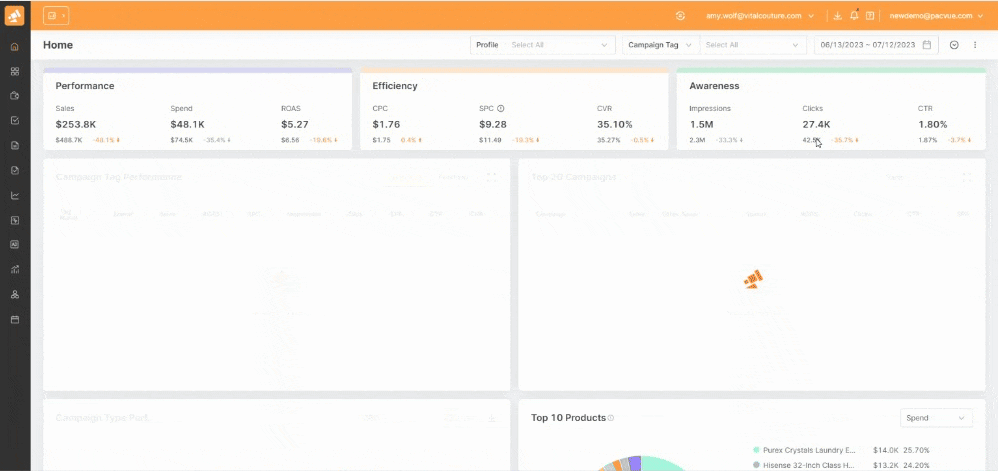Click the SPC info icon
Viewport: 998px width, 471px height.
pos(501,108)
